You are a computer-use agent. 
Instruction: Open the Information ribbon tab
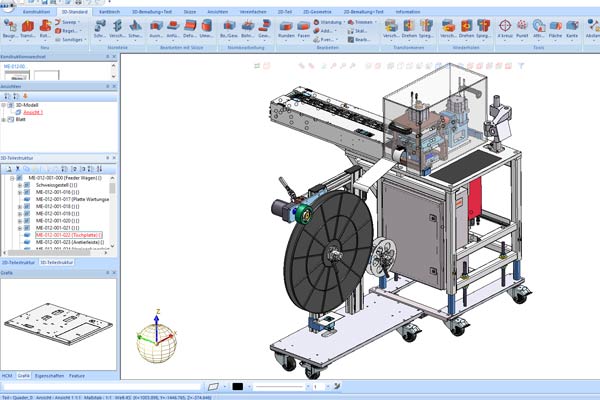click(x=408, y=12)
